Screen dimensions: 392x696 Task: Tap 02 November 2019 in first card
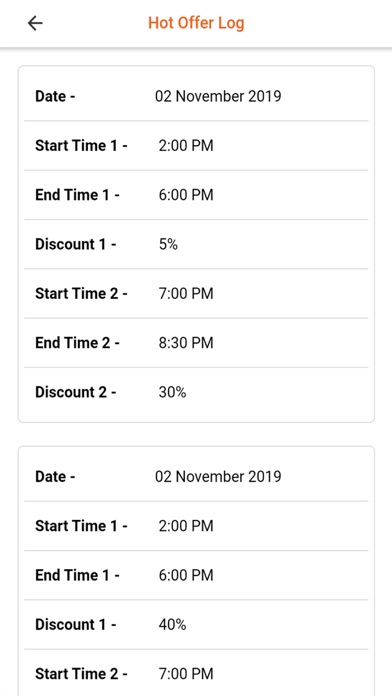click(x=218, y=96)
